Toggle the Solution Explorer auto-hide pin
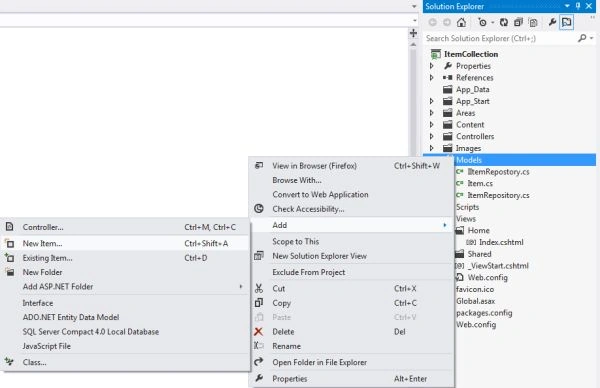Screen dimensions: 600x388 [x=578, y=6]
